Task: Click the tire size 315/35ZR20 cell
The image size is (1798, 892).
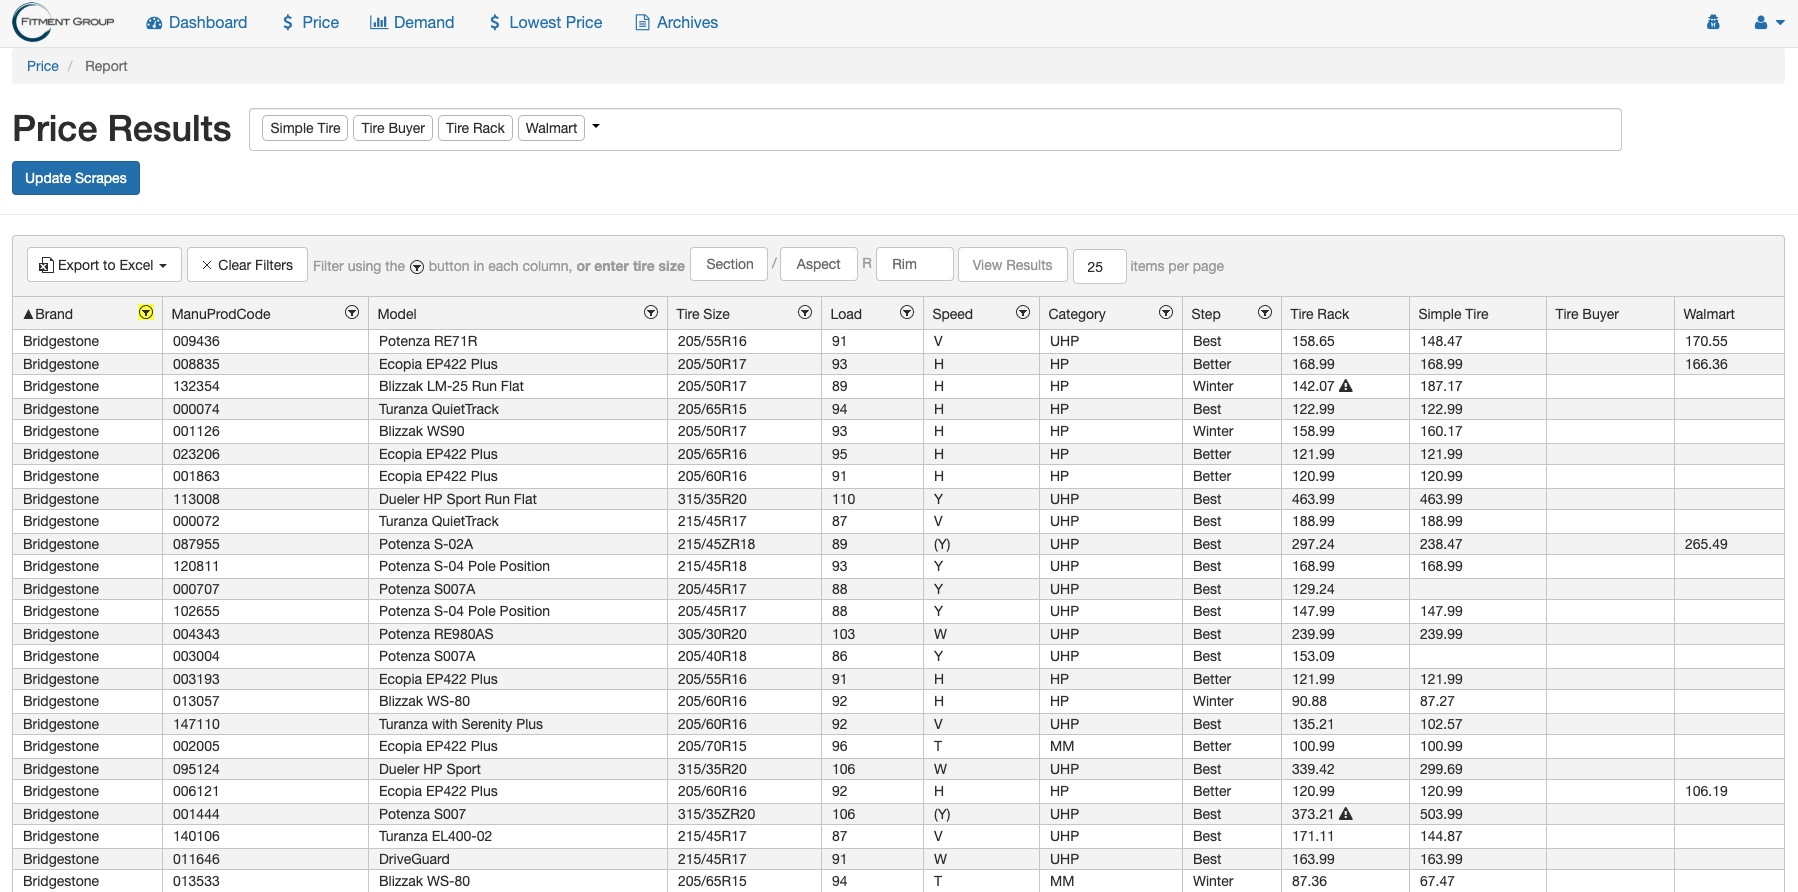Action: tap(716, 814)
